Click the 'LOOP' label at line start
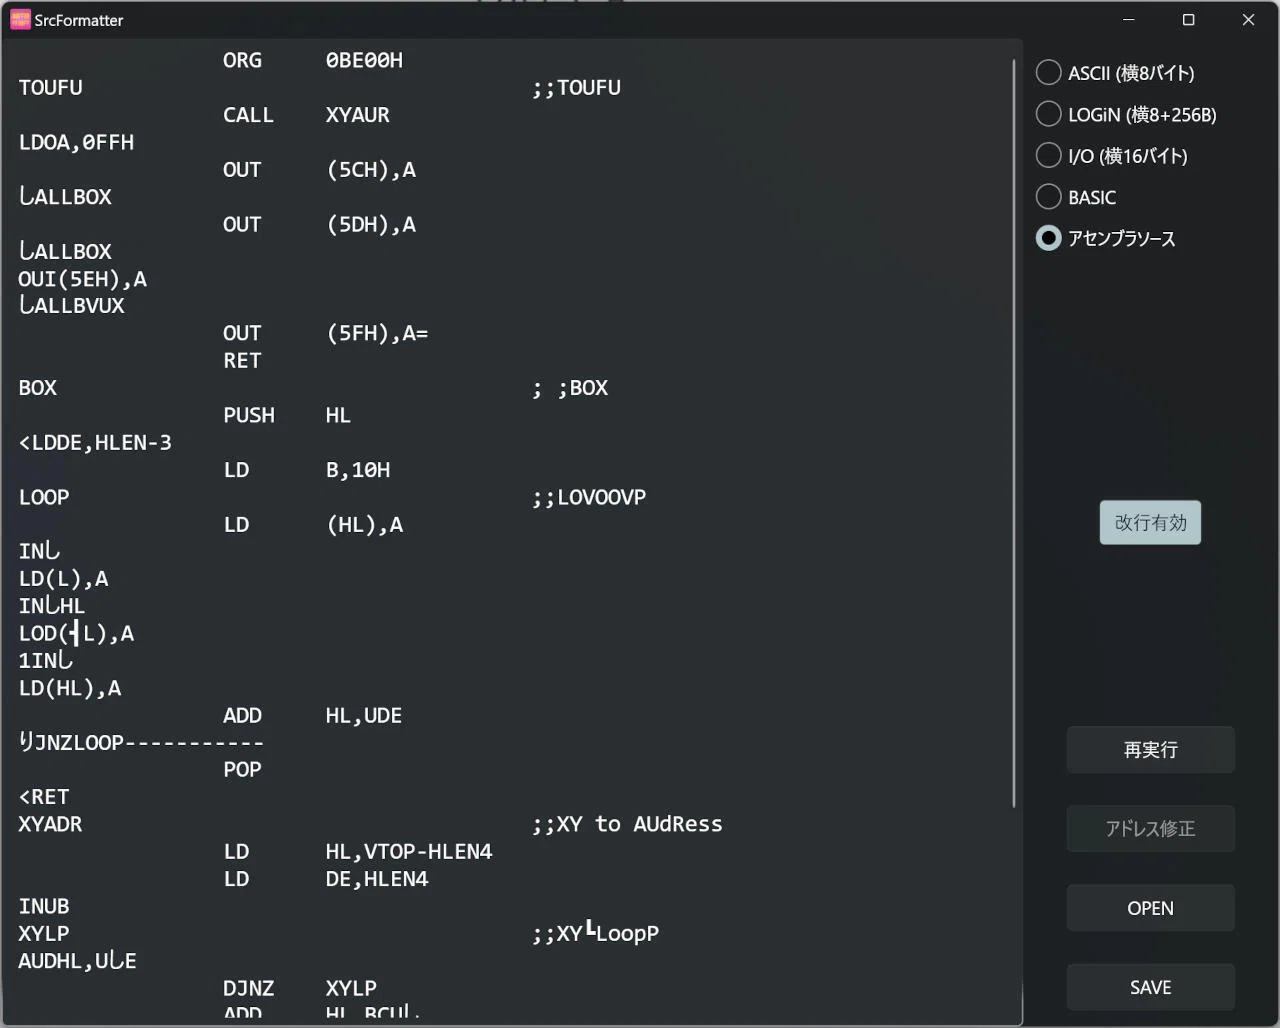Screen dimensions: 1280x1028 (x=44, y=497)
